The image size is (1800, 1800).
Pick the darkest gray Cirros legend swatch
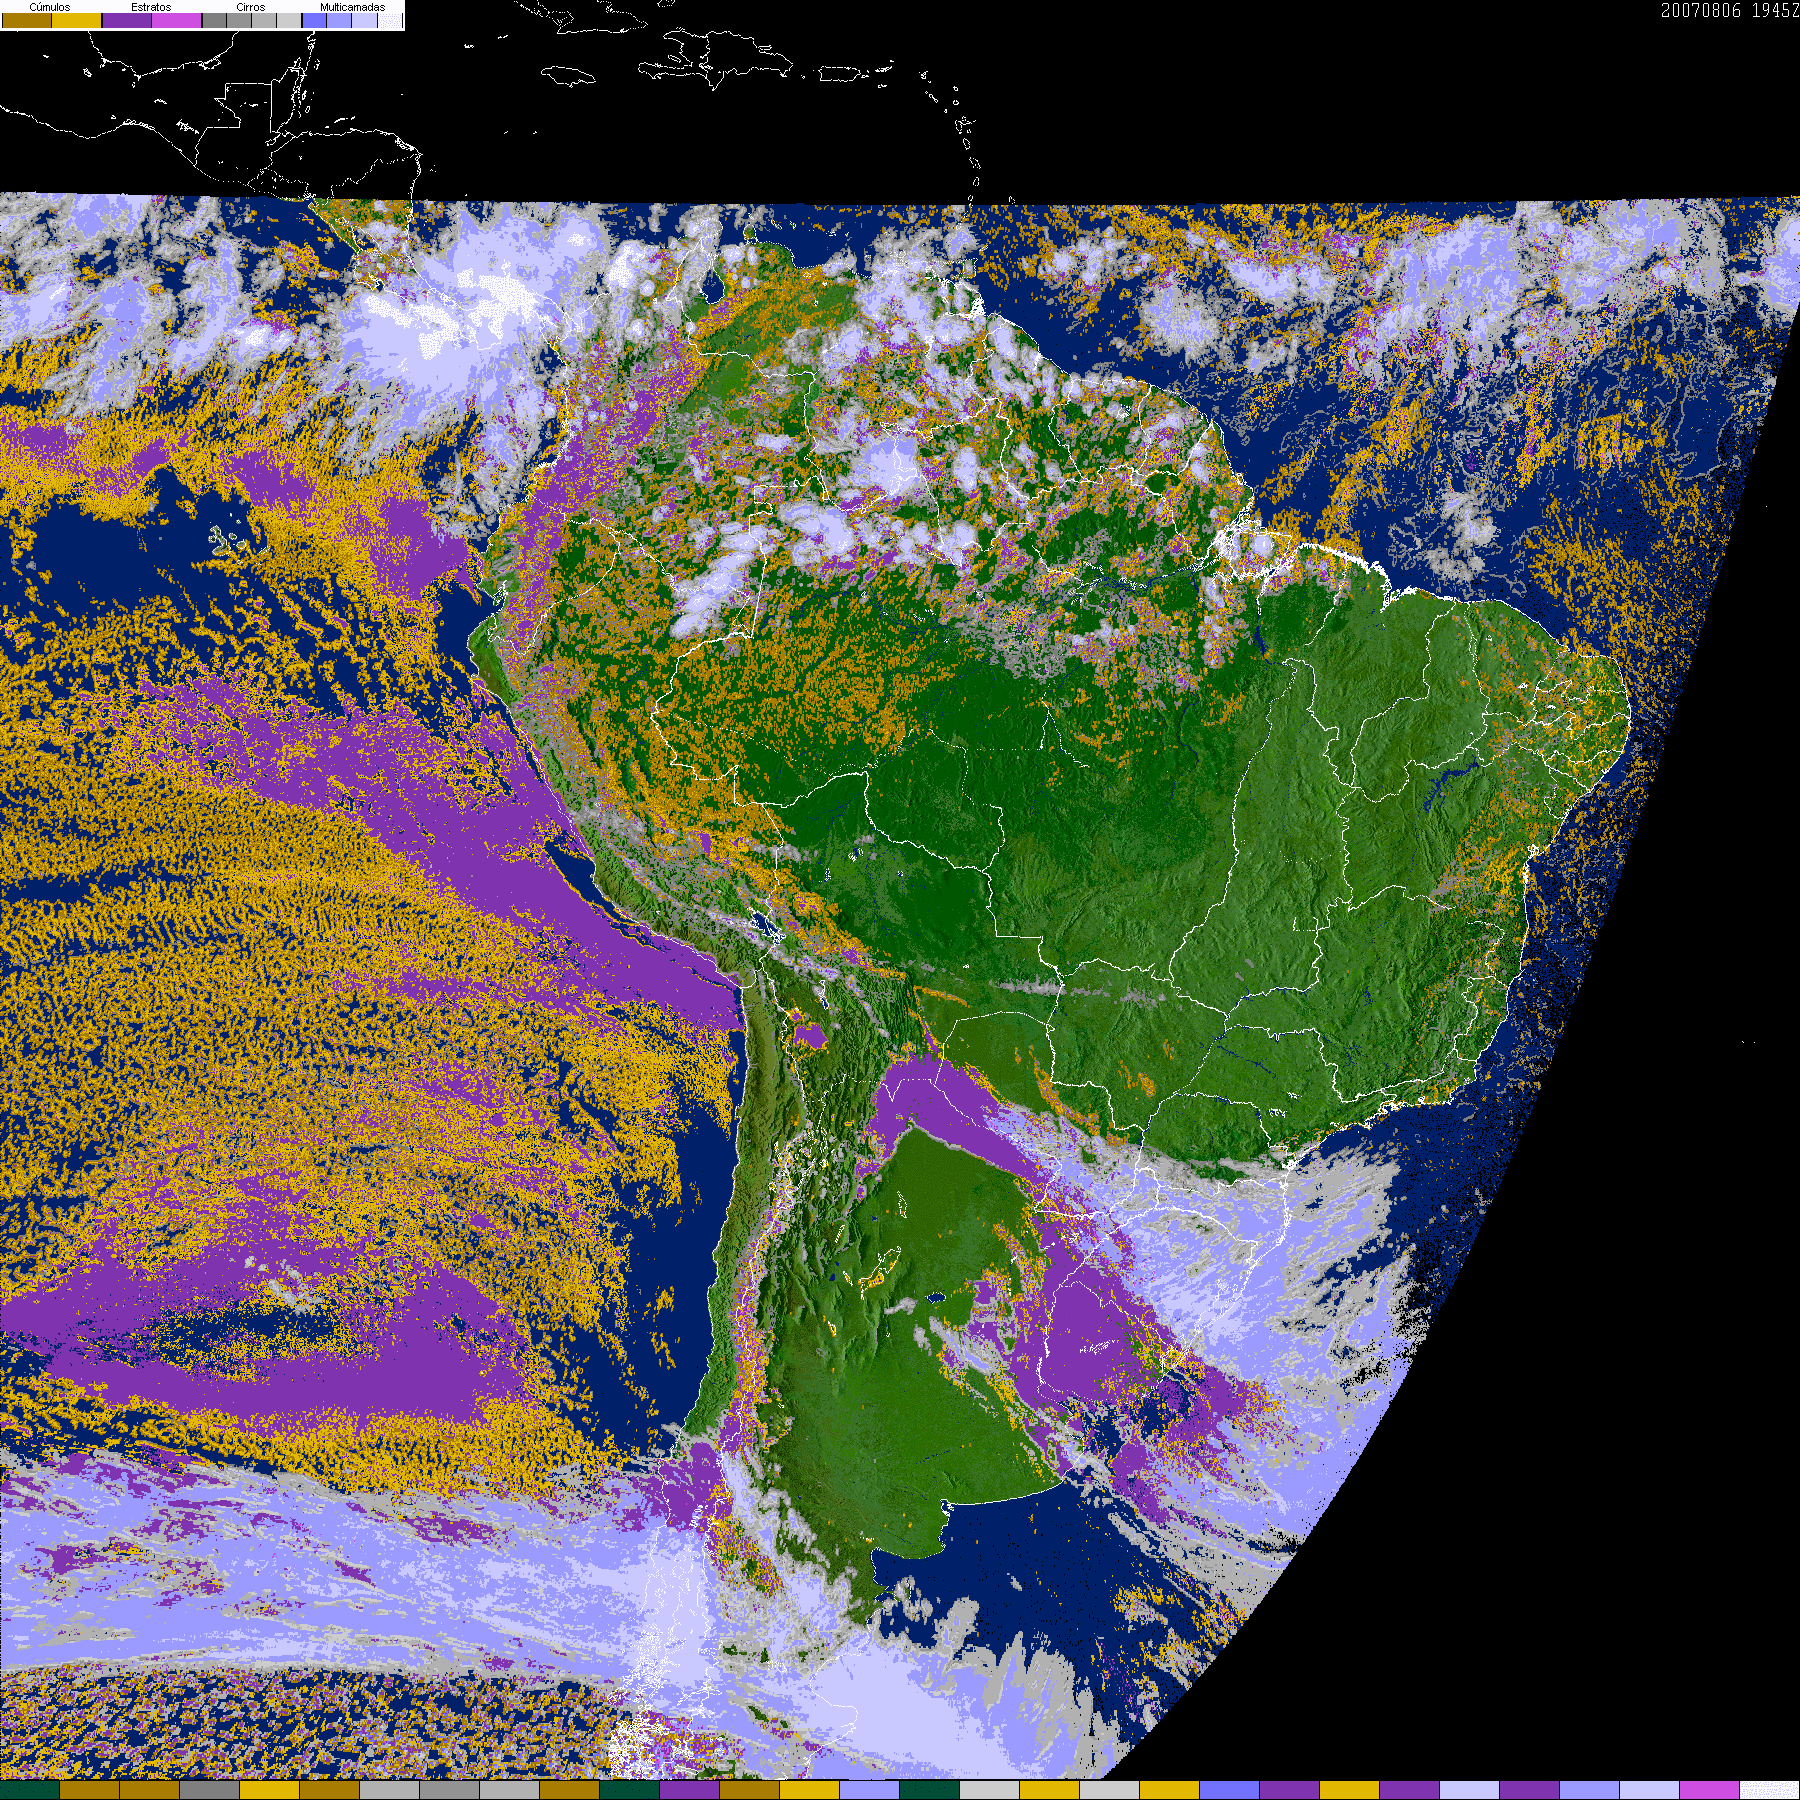click(214, 20)
